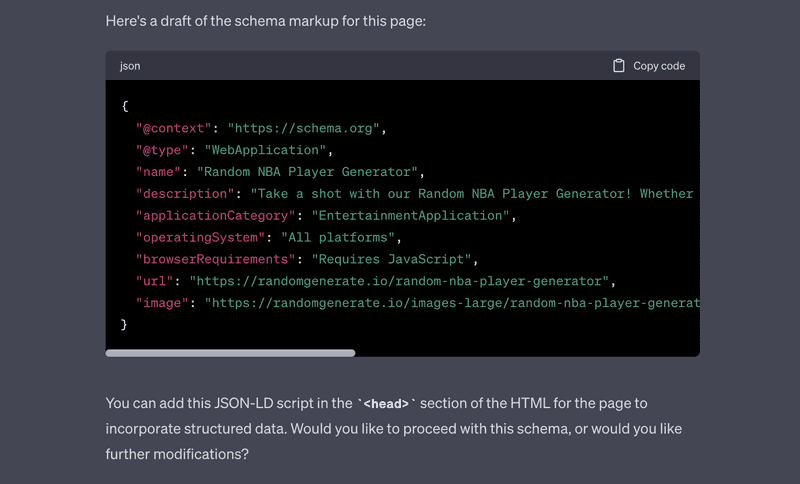Click the randomgenerate.io url value
Screen dimensions: 800x484
[x=399, y=282]
